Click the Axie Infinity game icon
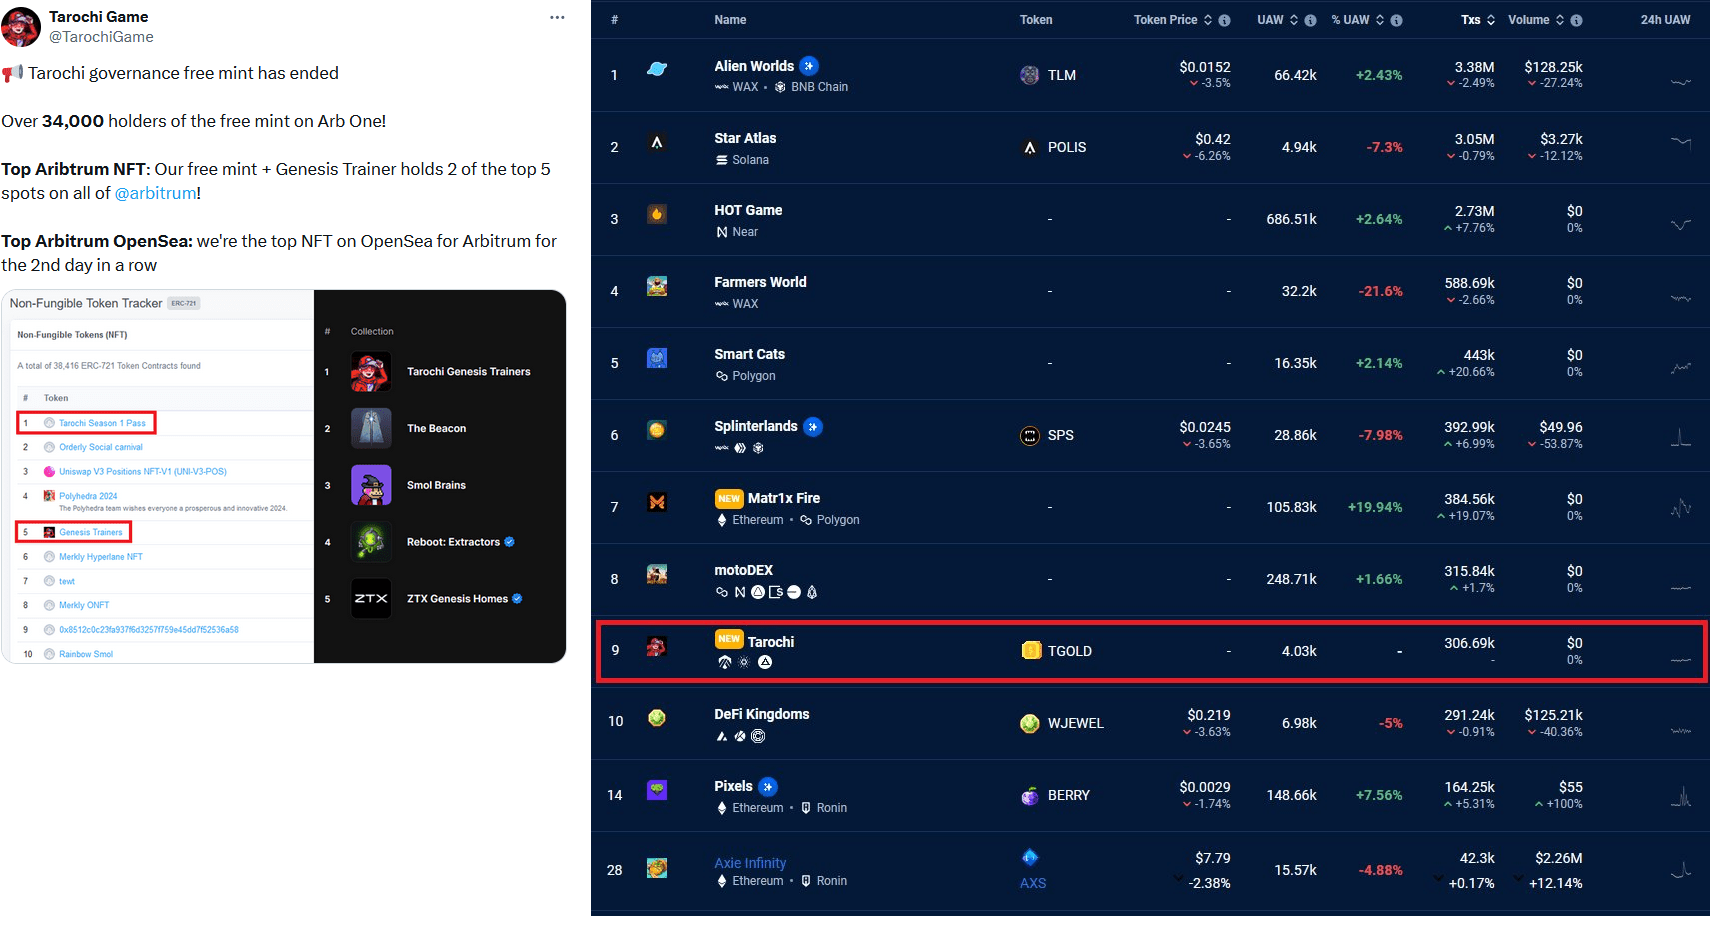 [657, 868]
